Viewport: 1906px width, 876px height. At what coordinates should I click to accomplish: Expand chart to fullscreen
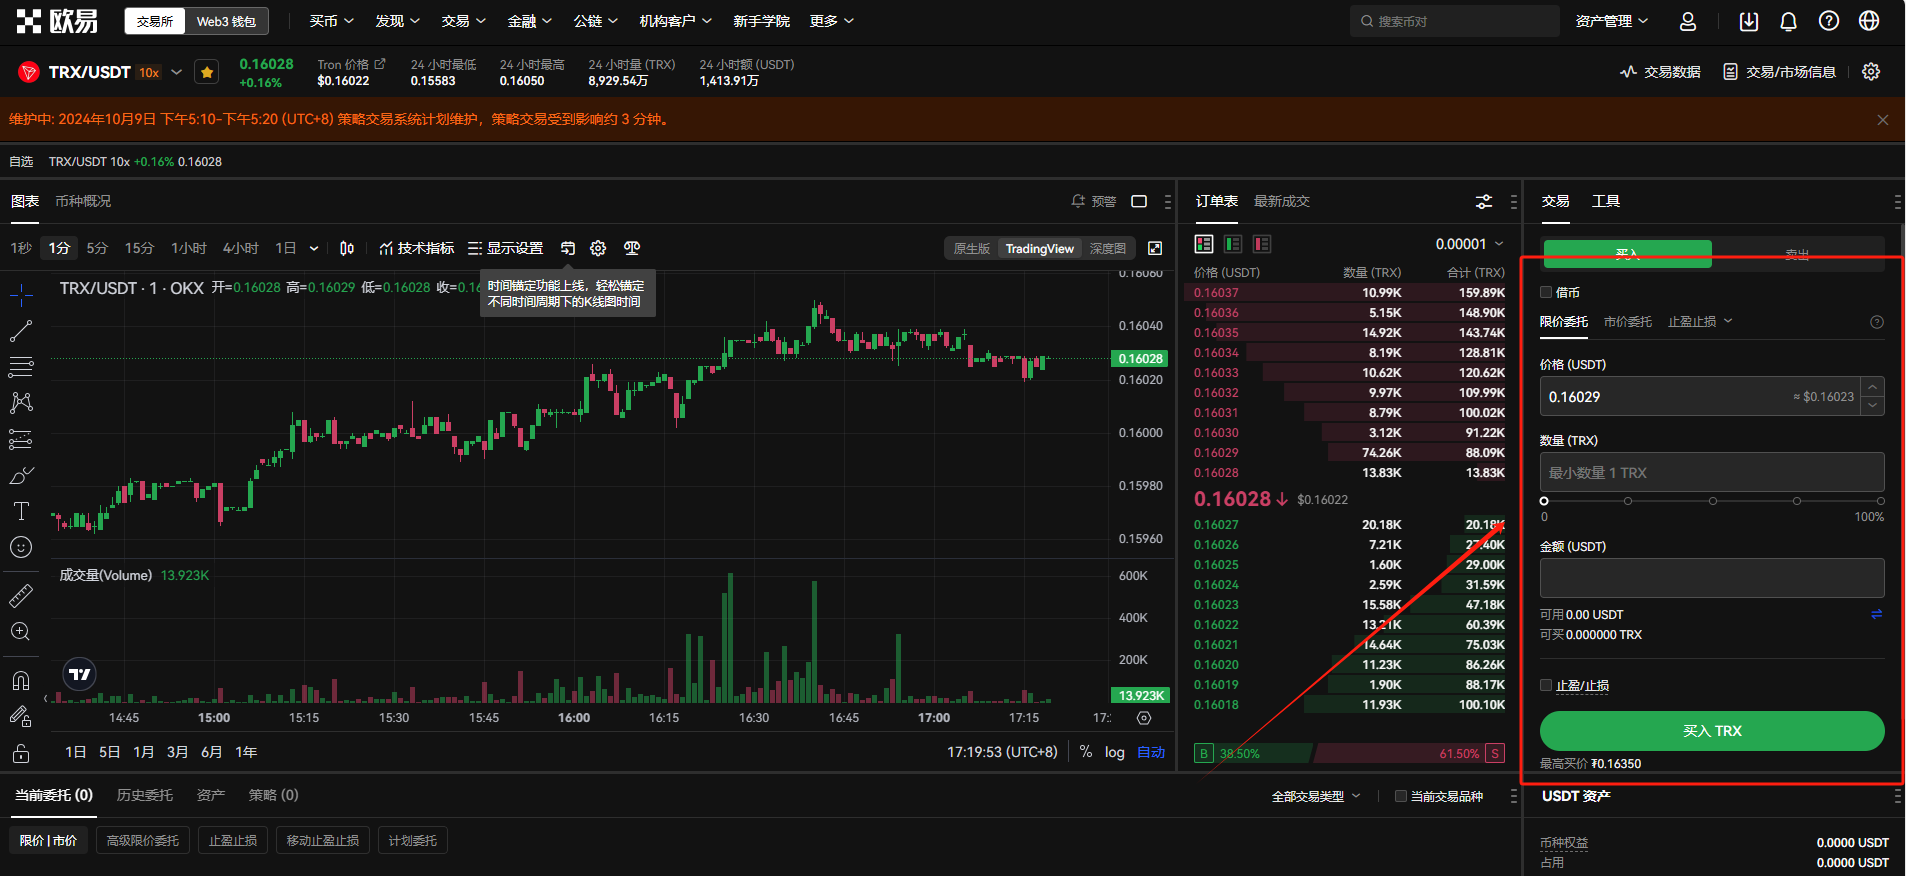(1155, 248)
